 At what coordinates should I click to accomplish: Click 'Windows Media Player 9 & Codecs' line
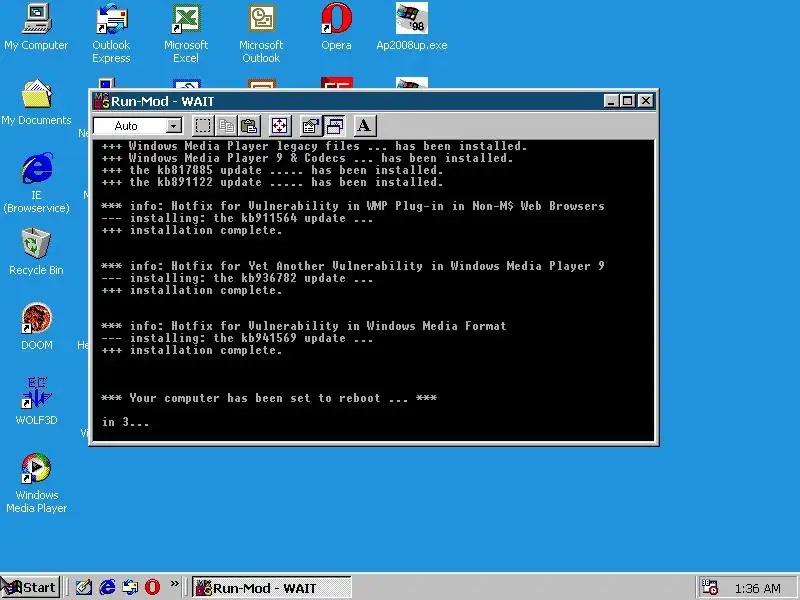(x=307, y=158)
